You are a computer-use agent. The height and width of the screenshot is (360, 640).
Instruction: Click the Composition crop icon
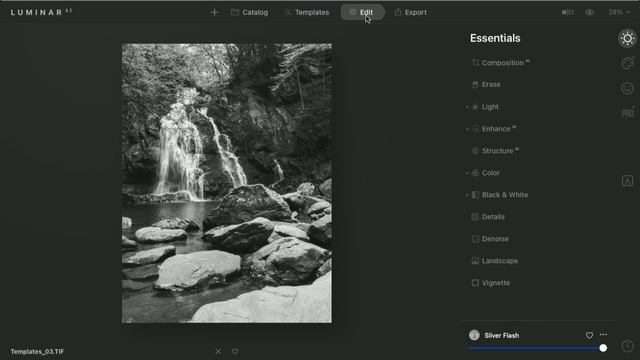[x=475, y=63]
